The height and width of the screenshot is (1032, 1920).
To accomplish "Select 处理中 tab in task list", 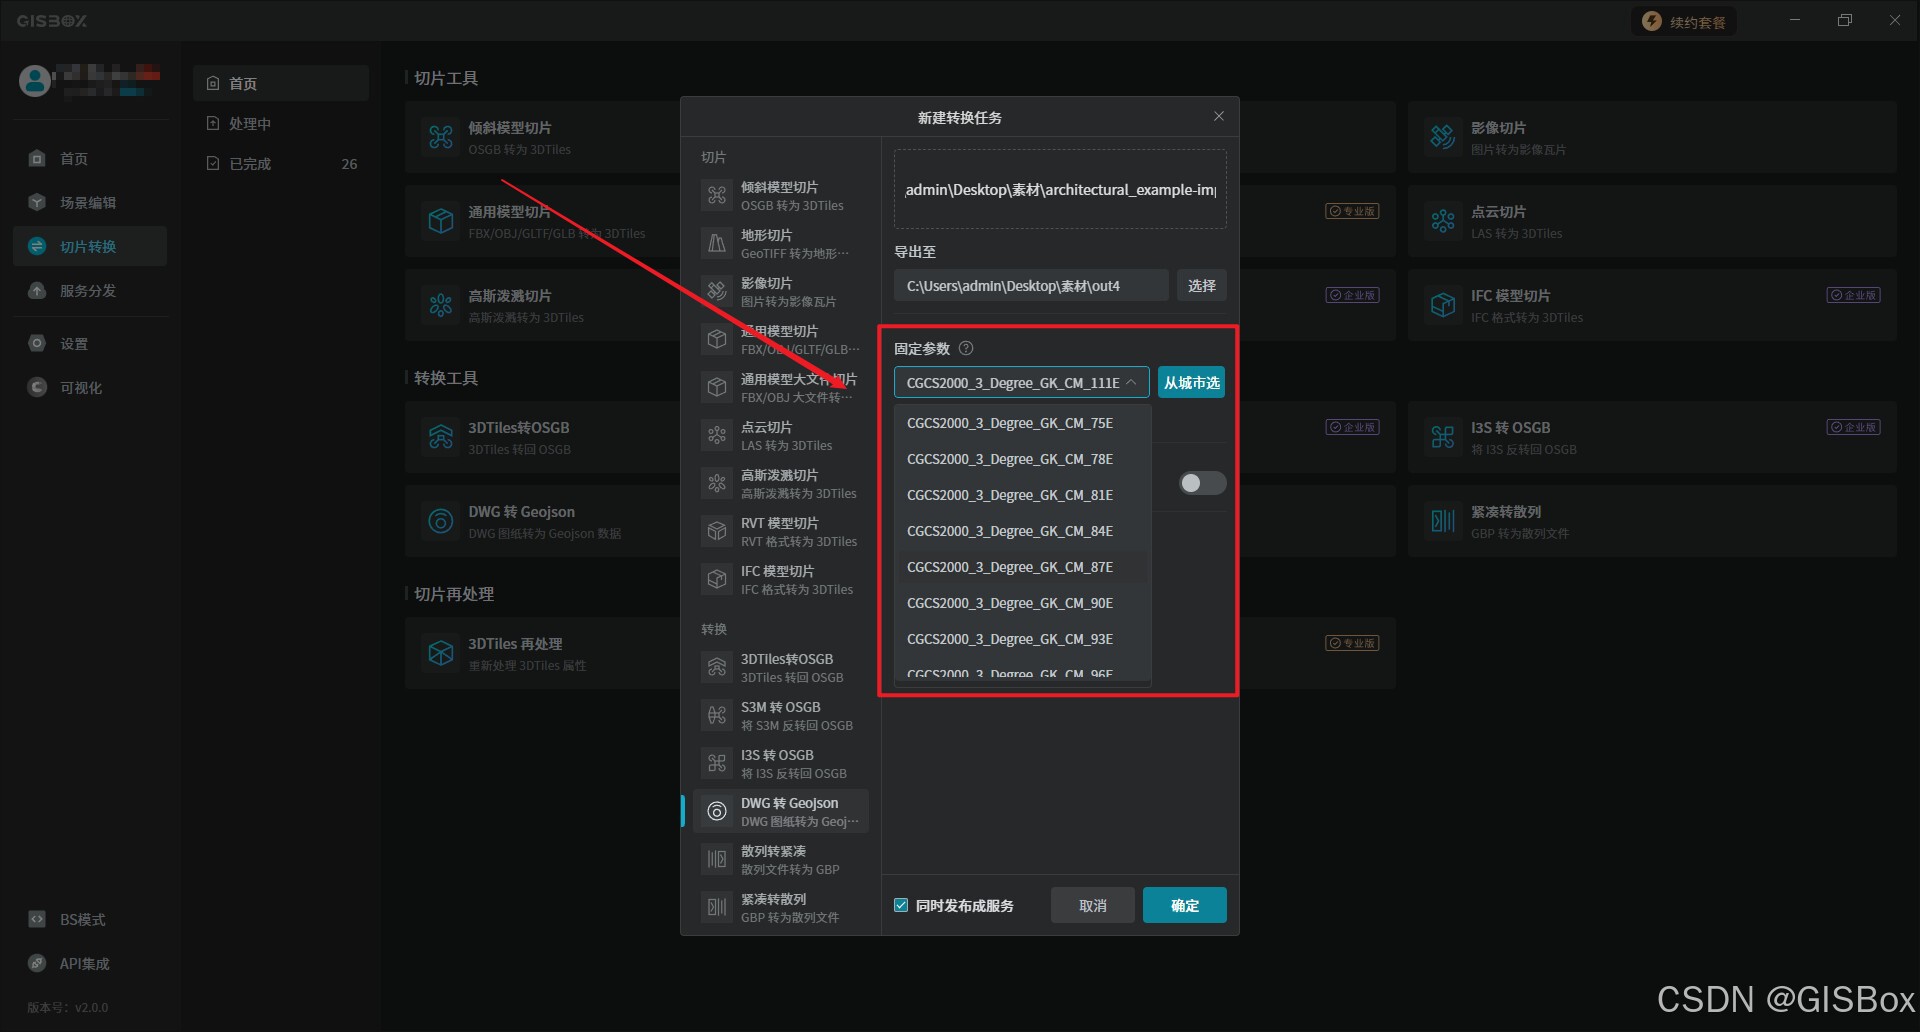I will click(281, 123).
